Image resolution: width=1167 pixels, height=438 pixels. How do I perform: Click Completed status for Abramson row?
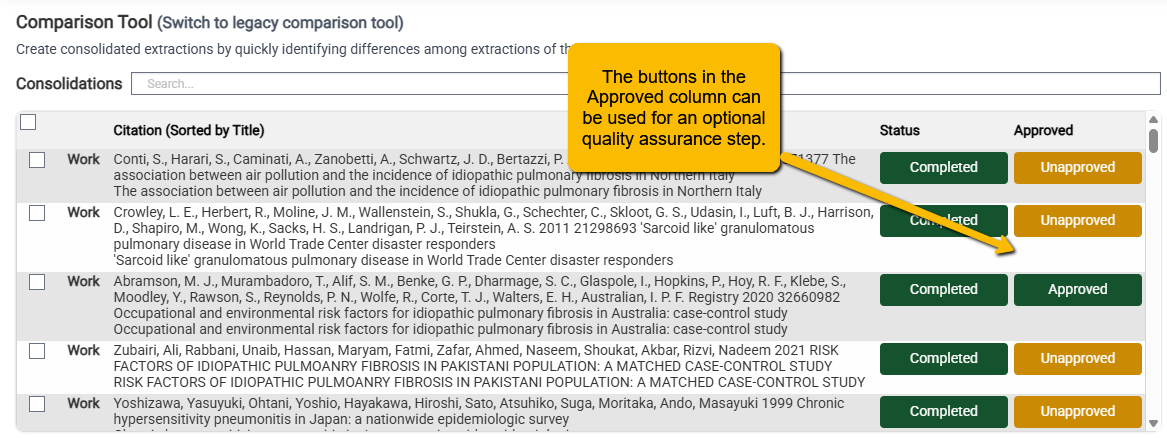click(944, 290)
